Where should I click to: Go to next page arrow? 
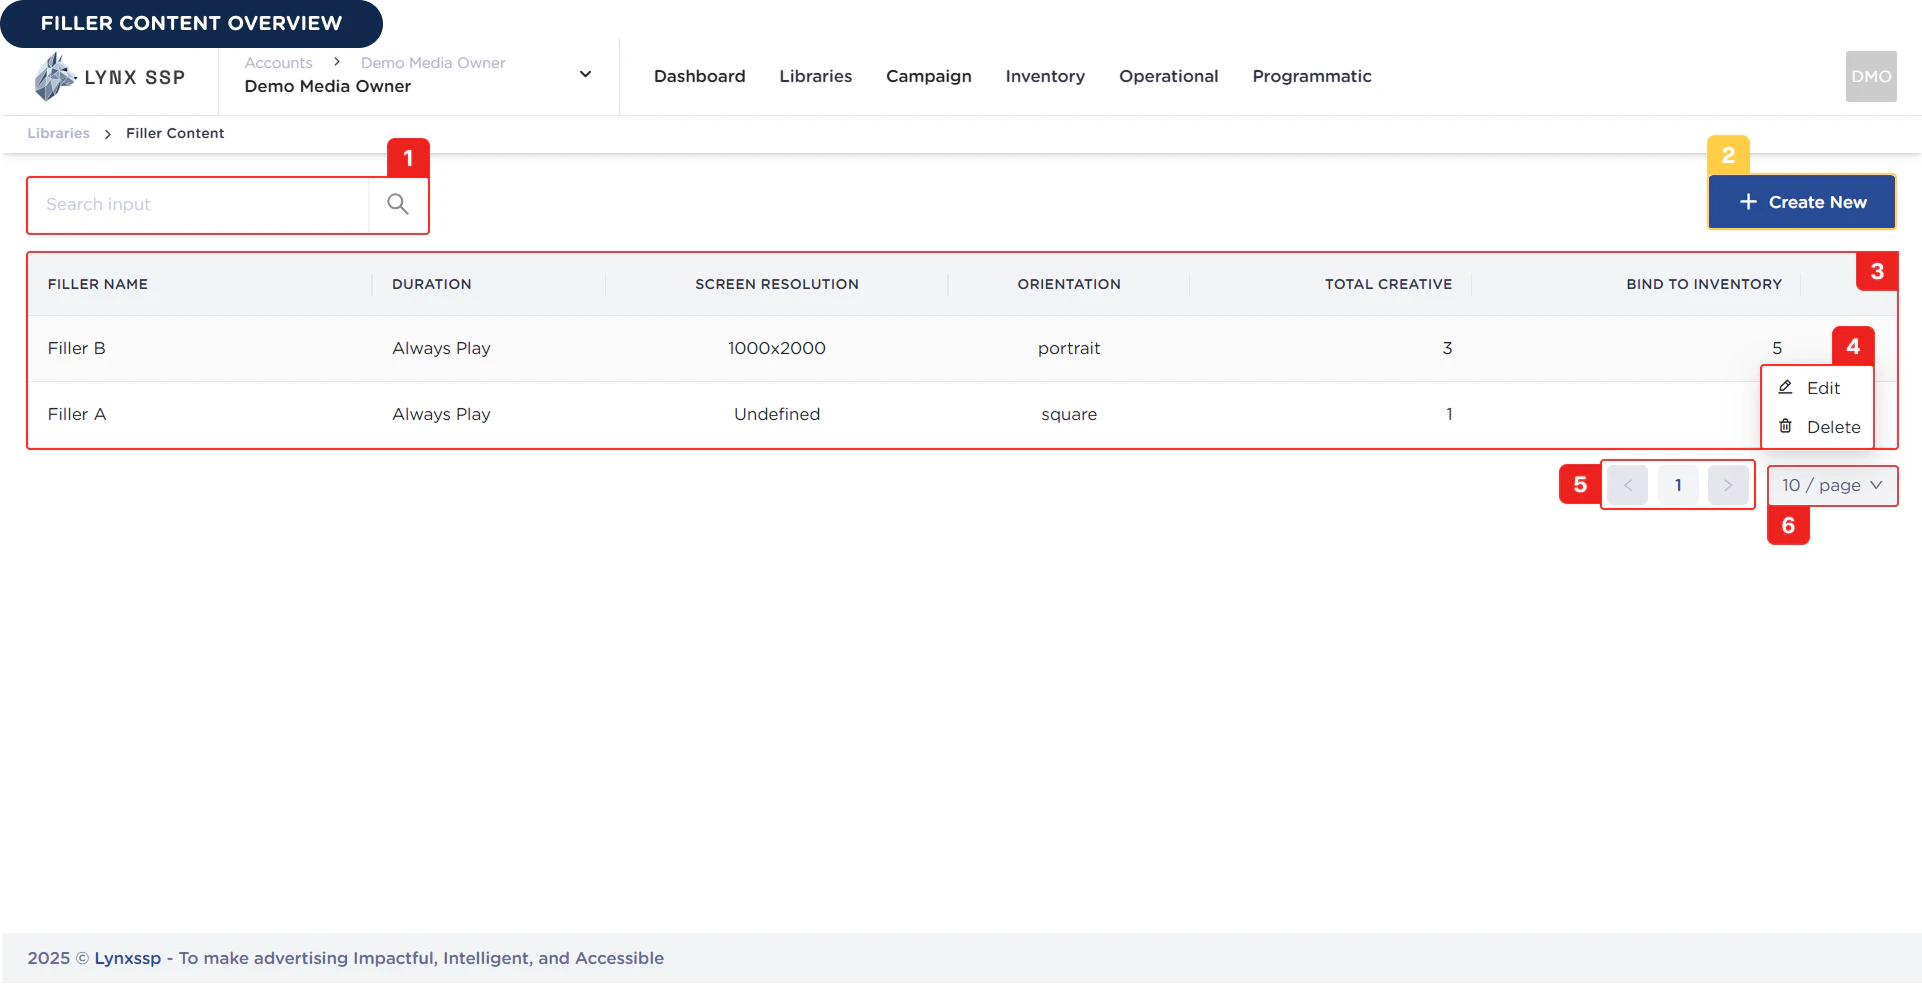[x=1727, y=485]
